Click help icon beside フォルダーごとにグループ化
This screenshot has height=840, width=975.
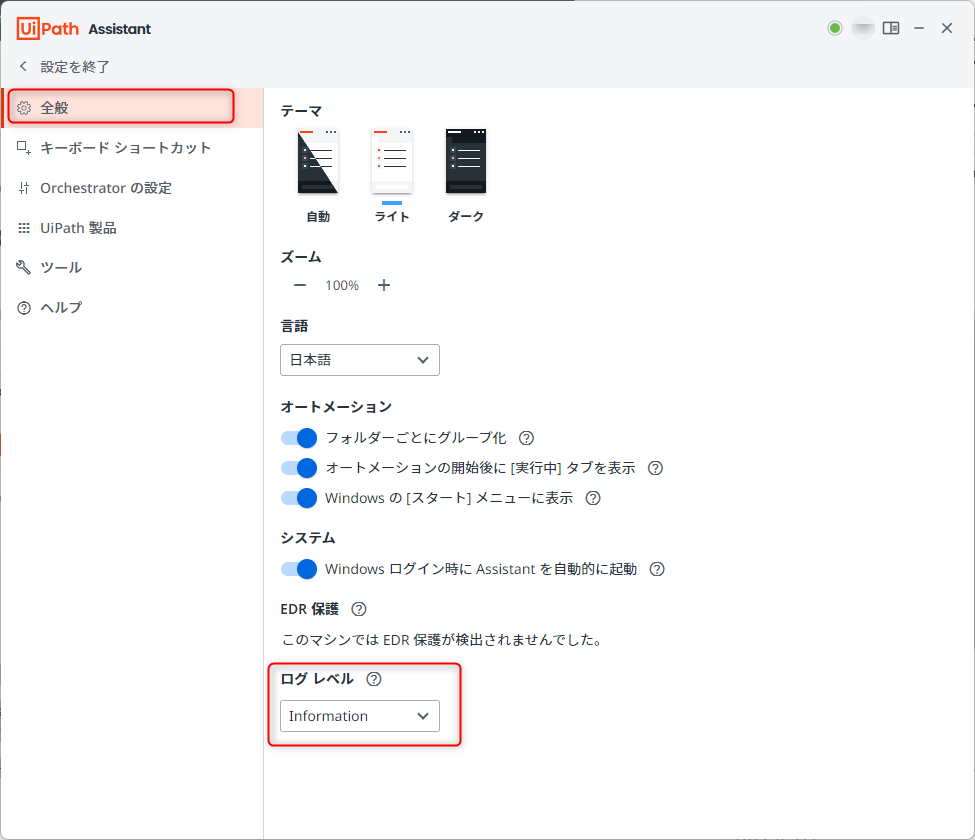[526, 438]
